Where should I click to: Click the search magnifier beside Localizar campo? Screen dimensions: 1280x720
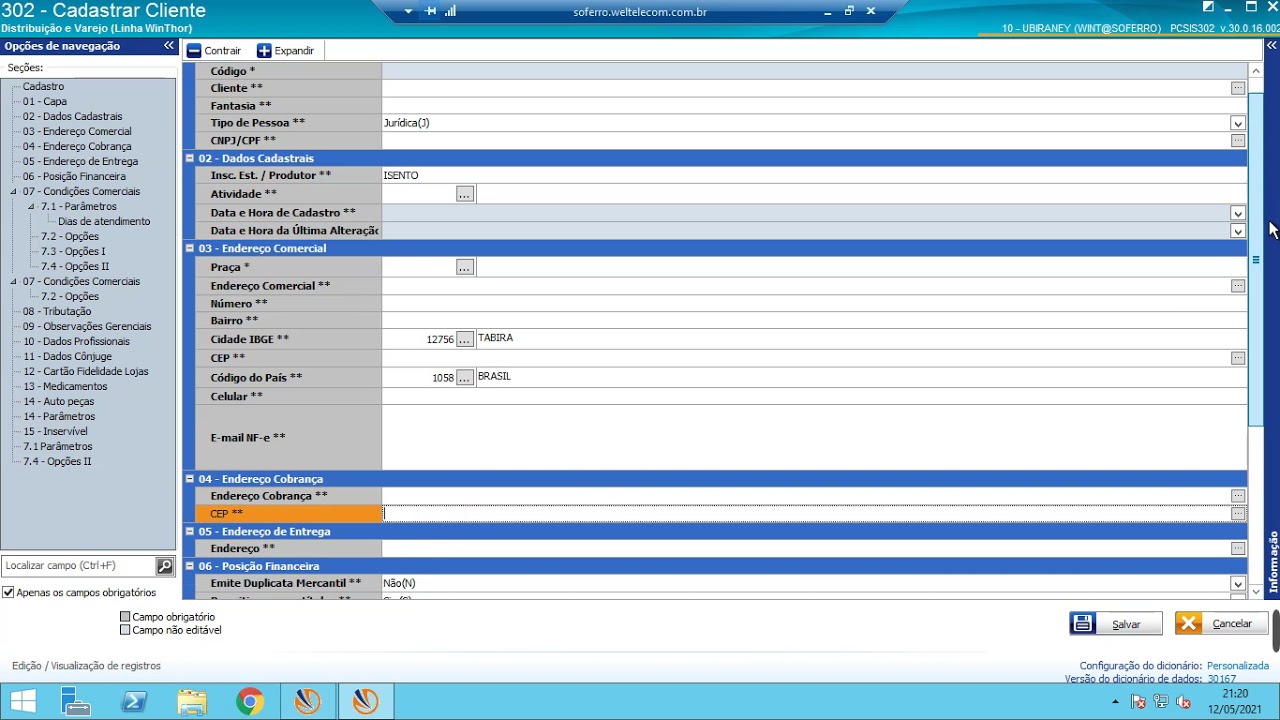(x=165, y=566)
